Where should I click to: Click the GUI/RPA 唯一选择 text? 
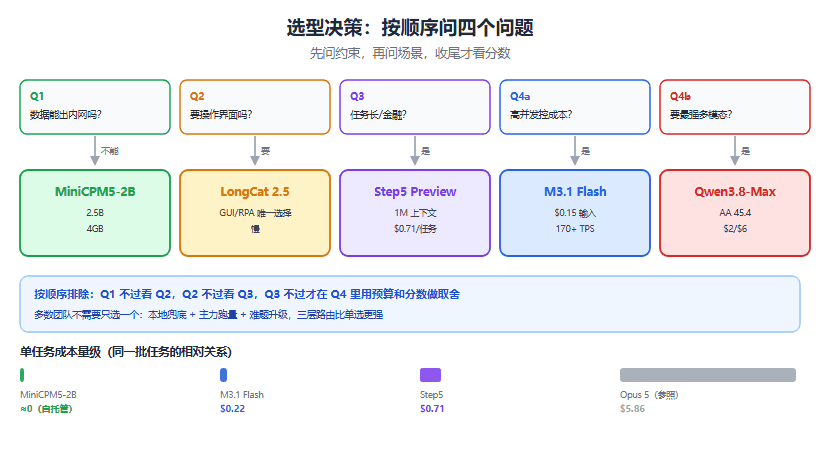[255, 213]
